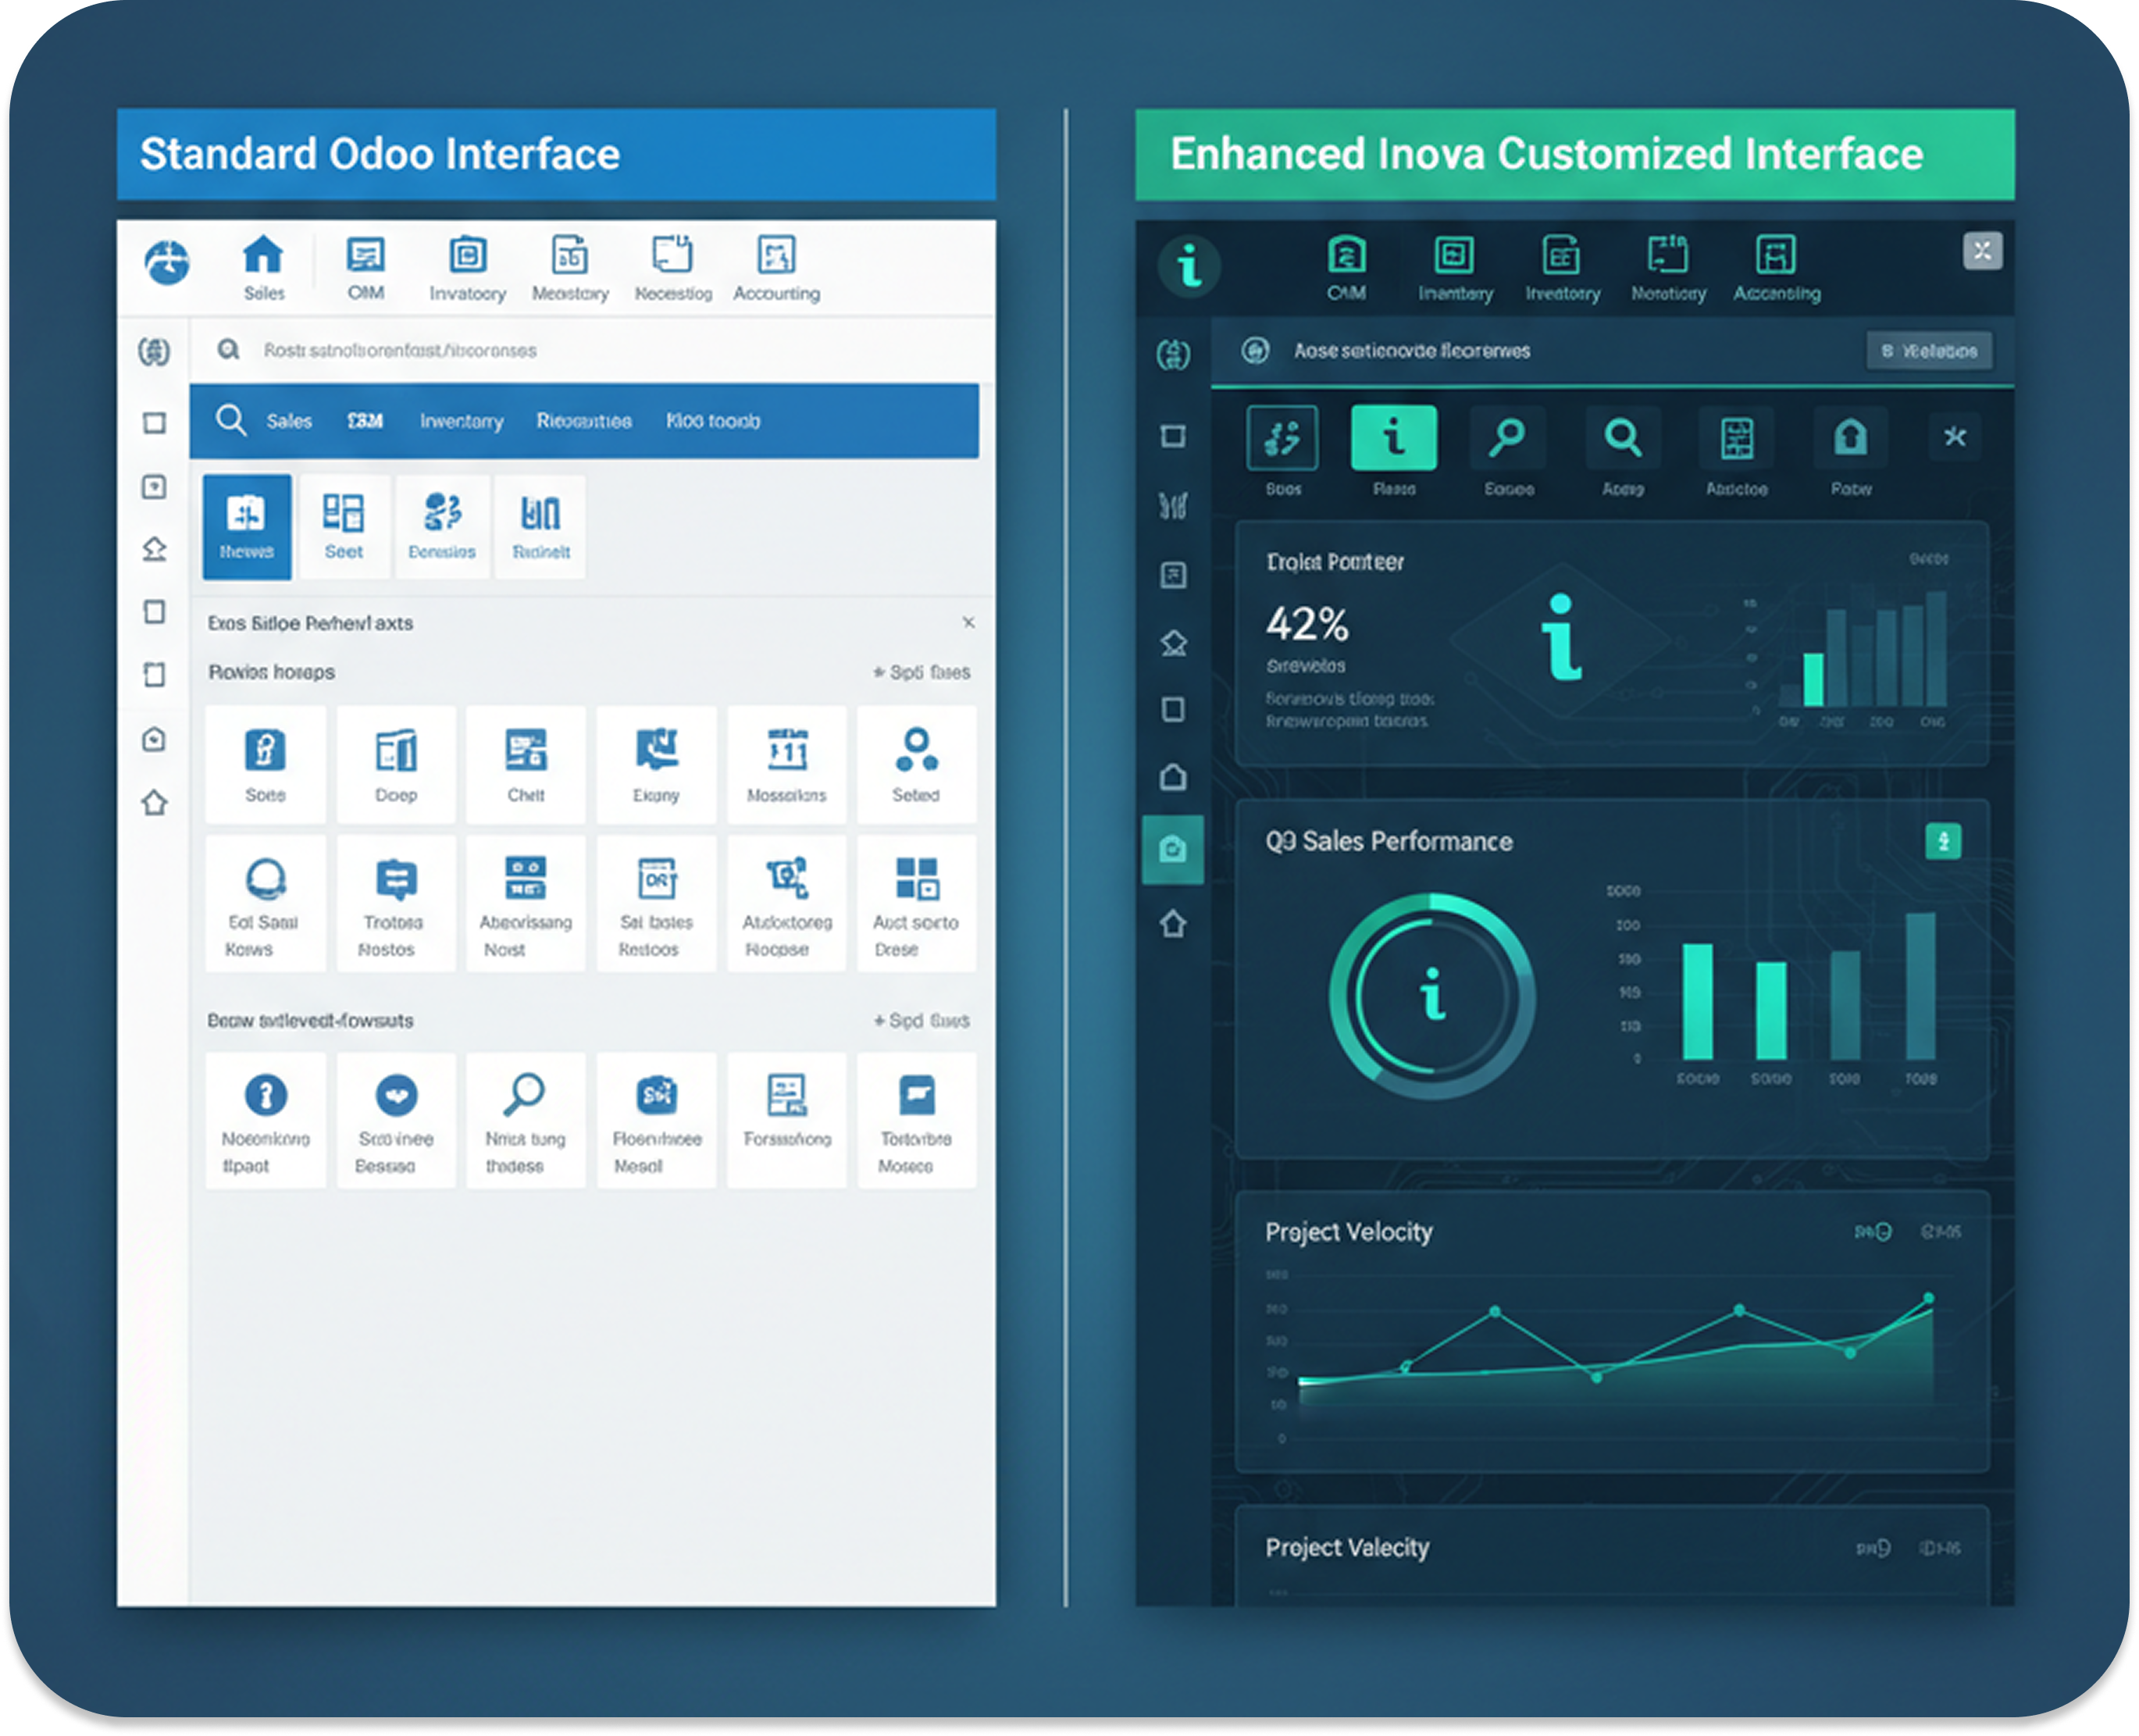This screenshot has width=2139, height=1736.
Task: Select the highlighted Ihenws view tab
Action: [x=246, y=526]
